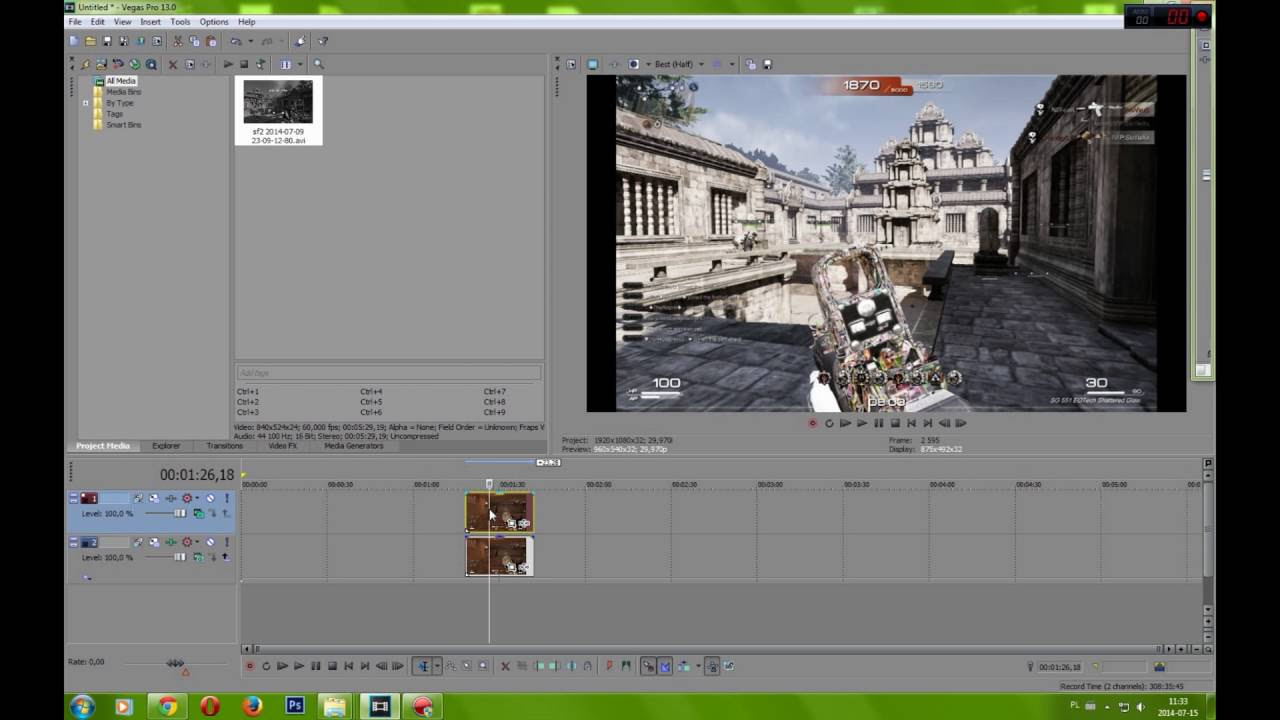Image resolution: width=1280 pixels, height=720 pixels.
Task: Click Pause under the video preview
Action: coord(878,423)
